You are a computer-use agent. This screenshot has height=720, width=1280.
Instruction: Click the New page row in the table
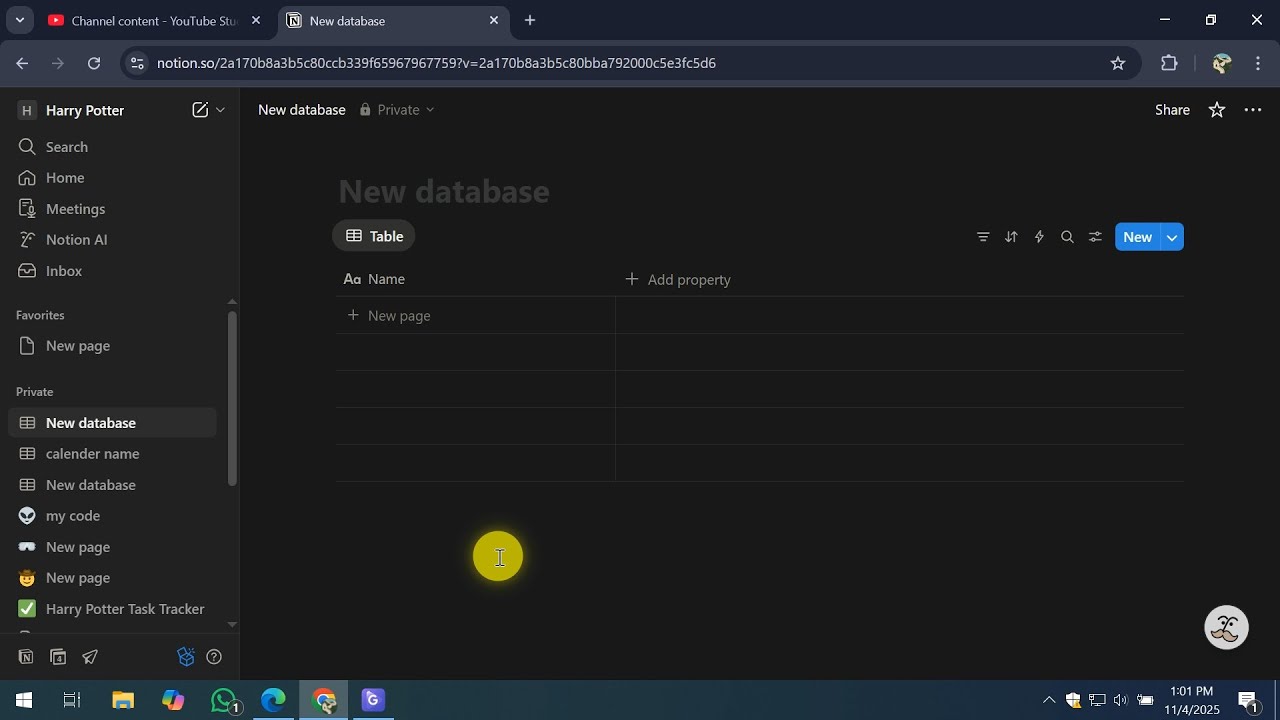coord(476,316)
